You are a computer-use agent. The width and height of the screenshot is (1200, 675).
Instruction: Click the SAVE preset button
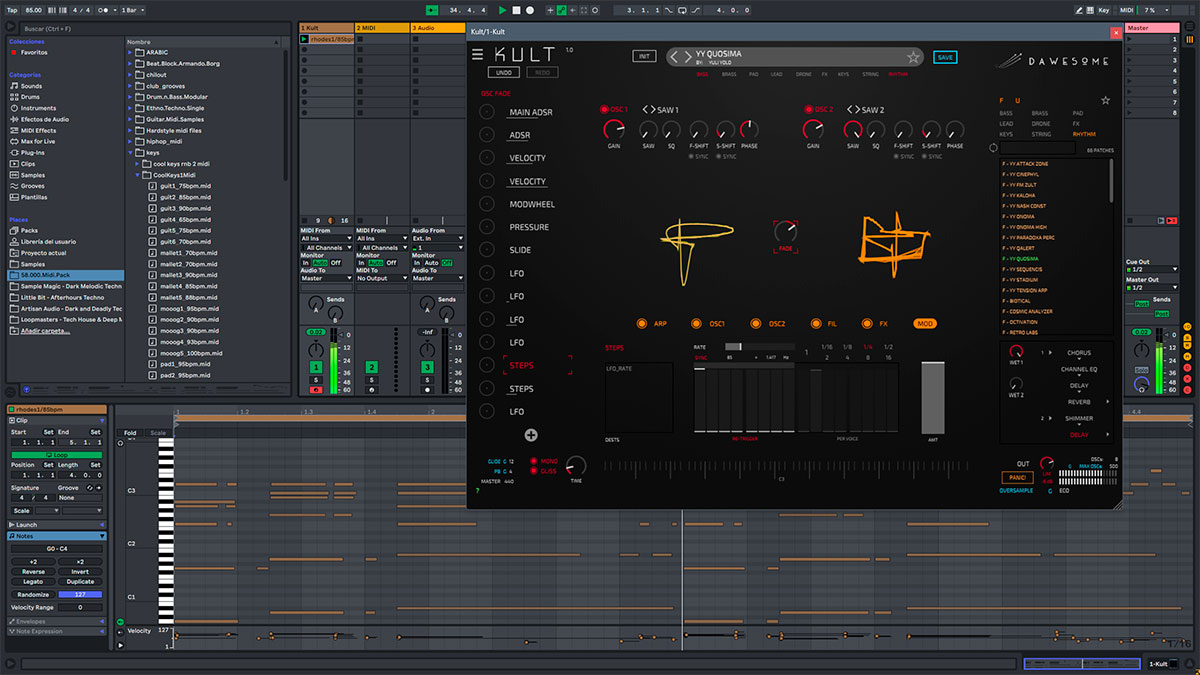coord(945,57)
